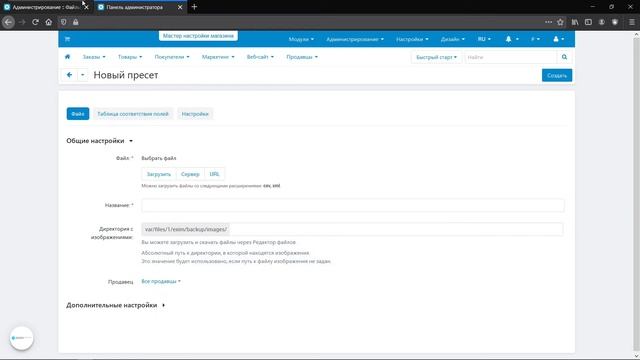Open the notifications bell menu
640x360 pixels.
(512, 39)
